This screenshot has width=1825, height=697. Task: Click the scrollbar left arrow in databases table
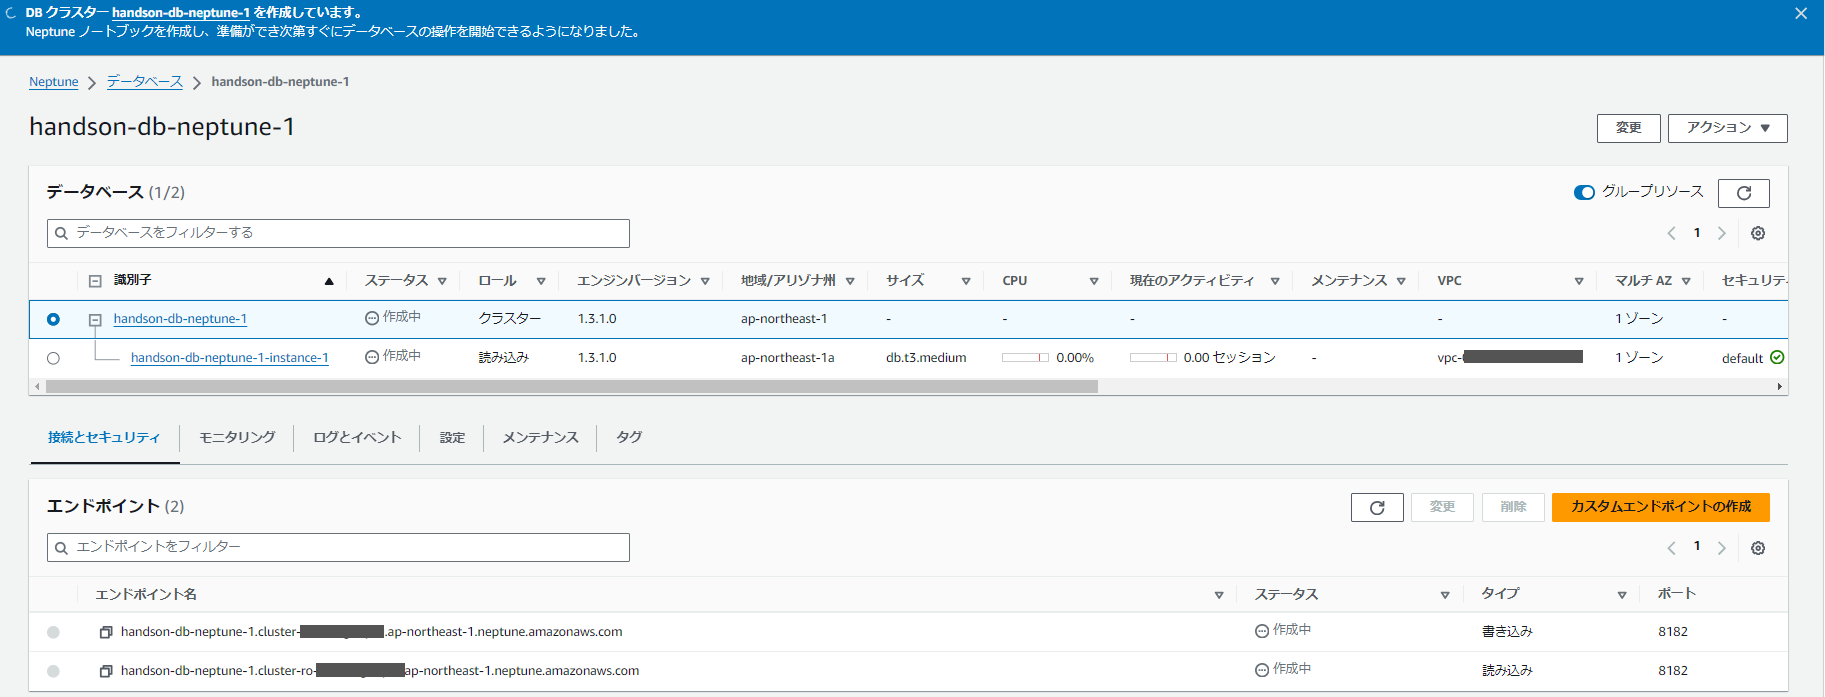pos(38,386)
